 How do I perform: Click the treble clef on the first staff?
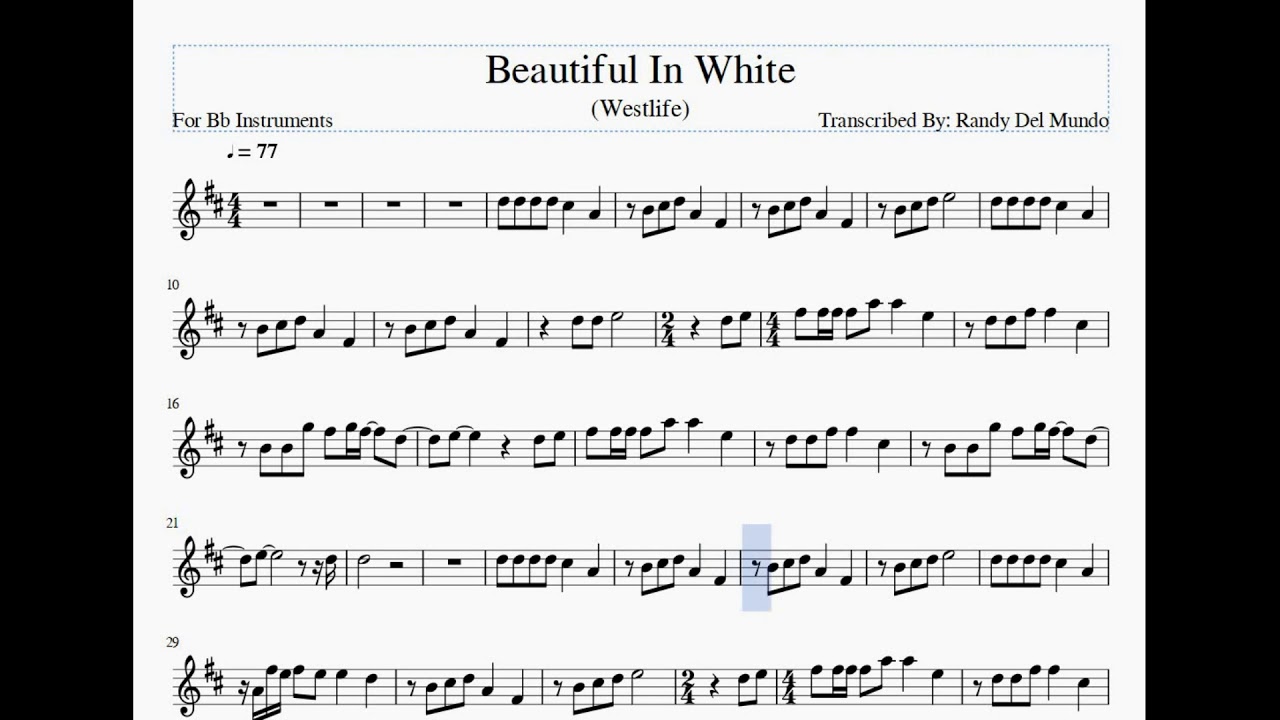188,210
